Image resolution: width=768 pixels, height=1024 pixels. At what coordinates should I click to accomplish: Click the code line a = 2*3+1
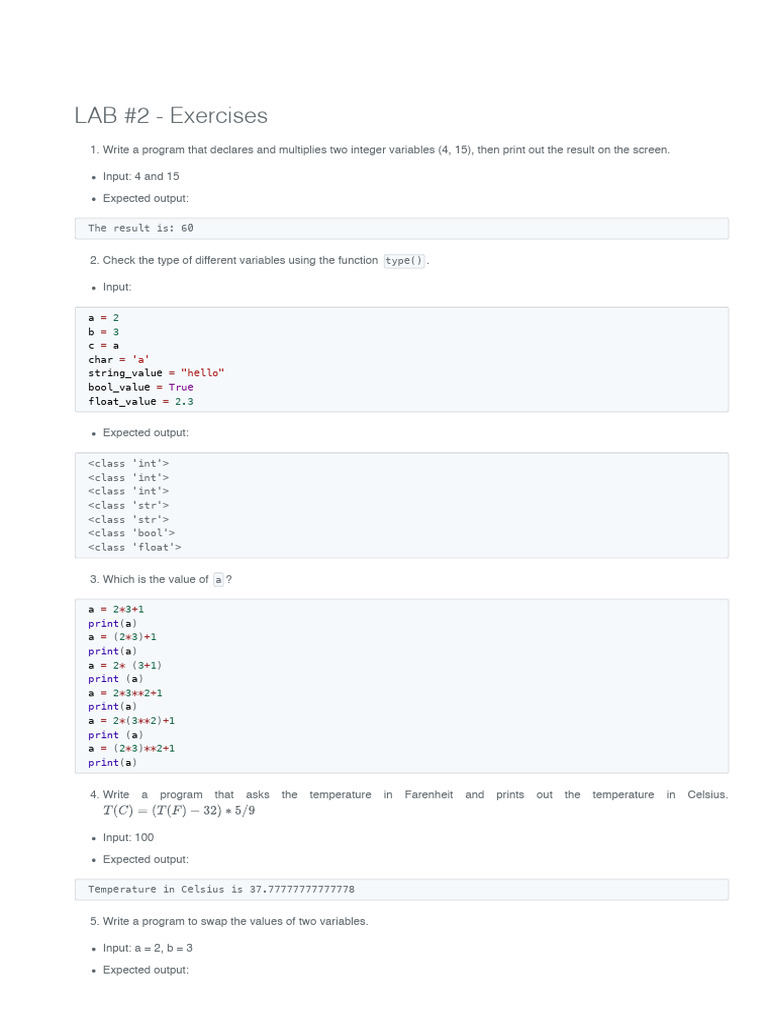(116, 609)
